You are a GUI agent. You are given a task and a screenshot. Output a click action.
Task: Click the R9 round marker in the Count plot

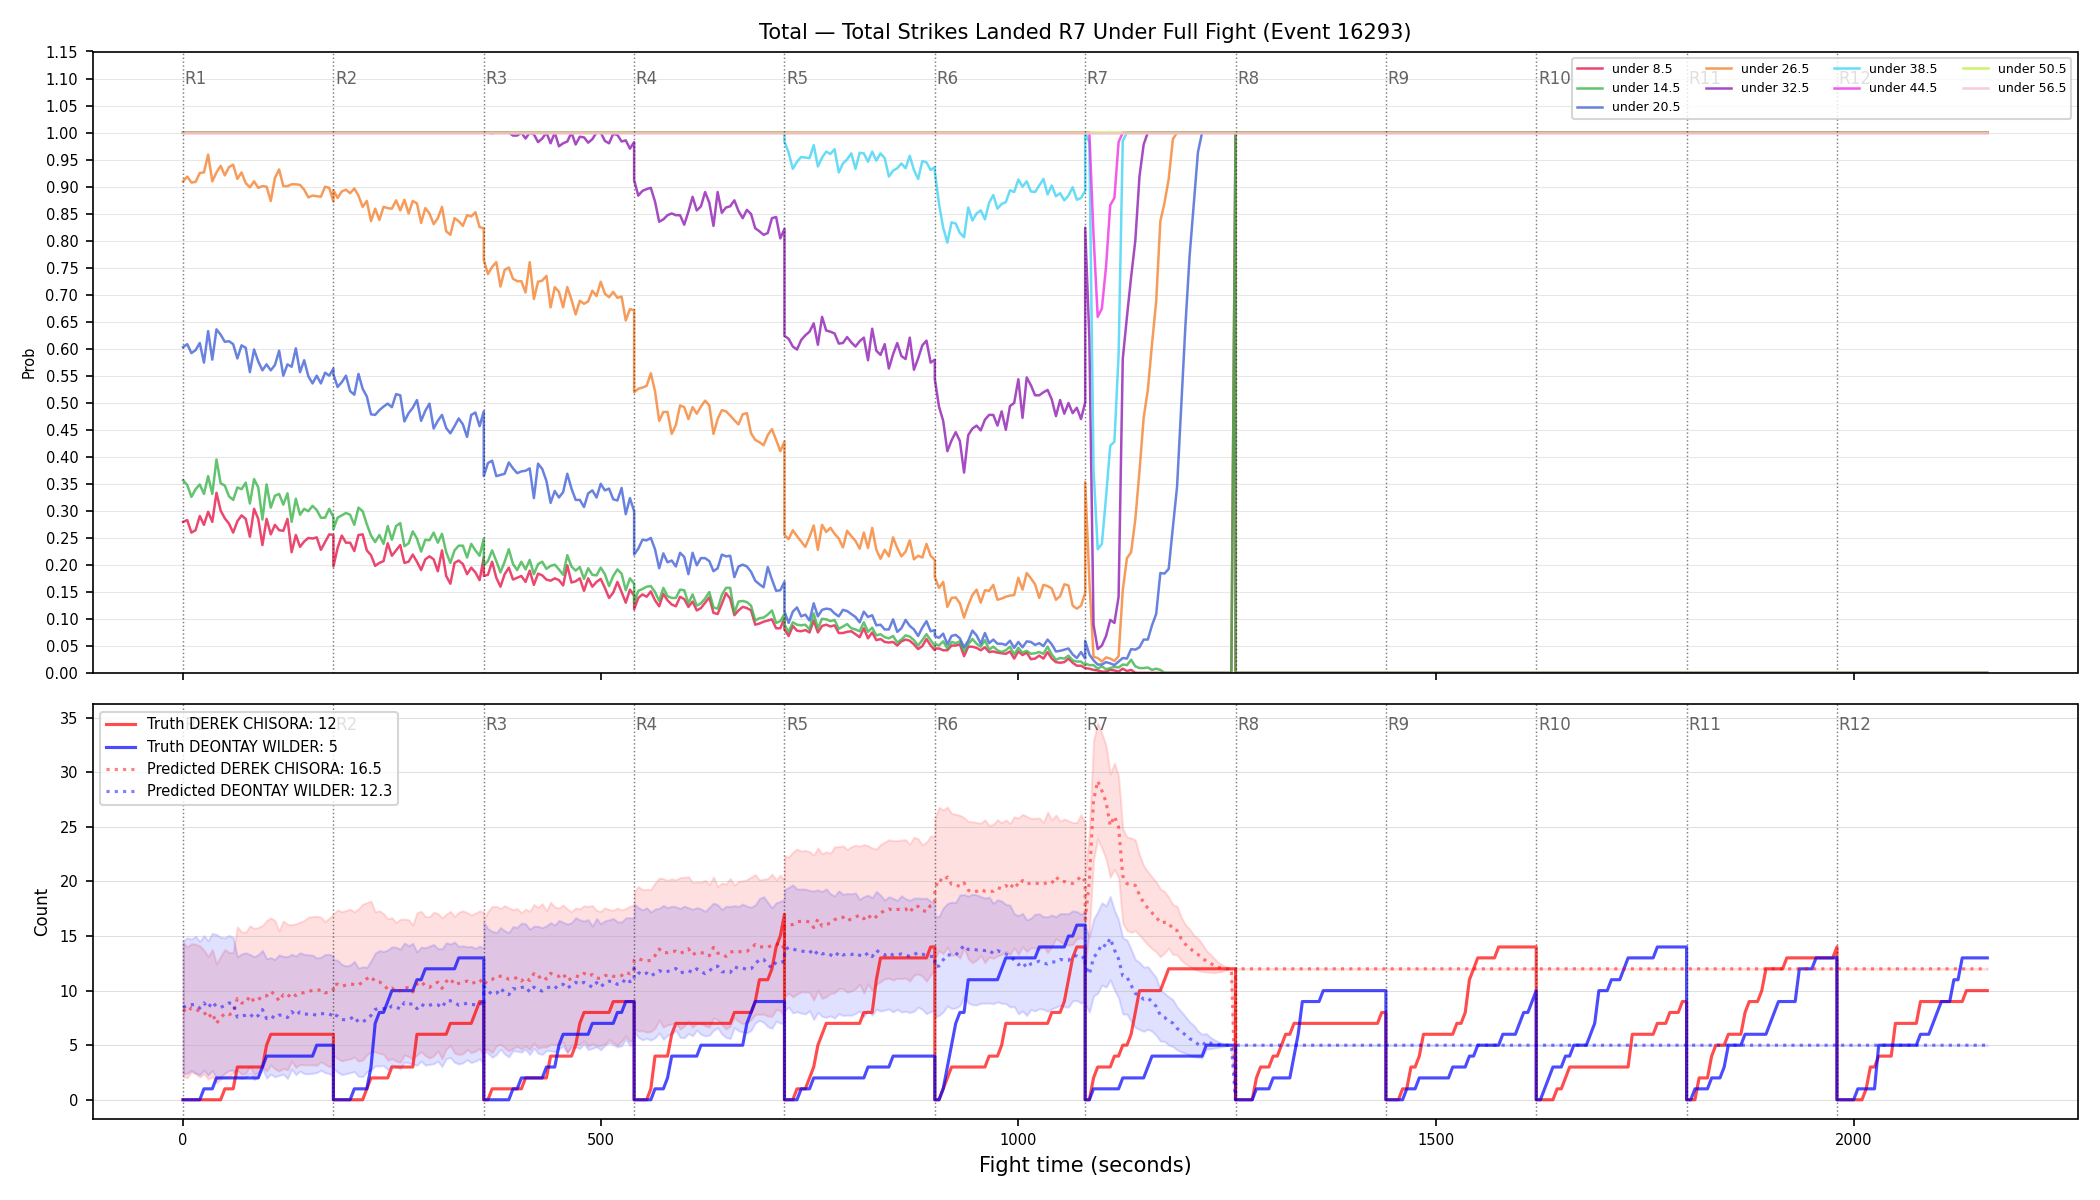point(1398,724)
